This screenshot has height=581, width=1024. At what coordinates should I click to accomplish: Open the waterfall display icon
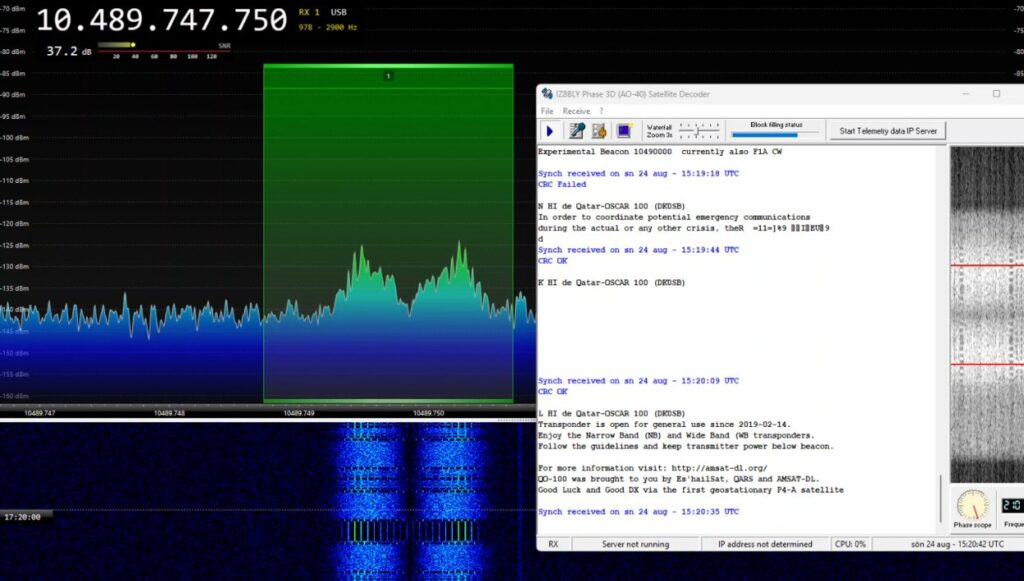coord(625,130)
